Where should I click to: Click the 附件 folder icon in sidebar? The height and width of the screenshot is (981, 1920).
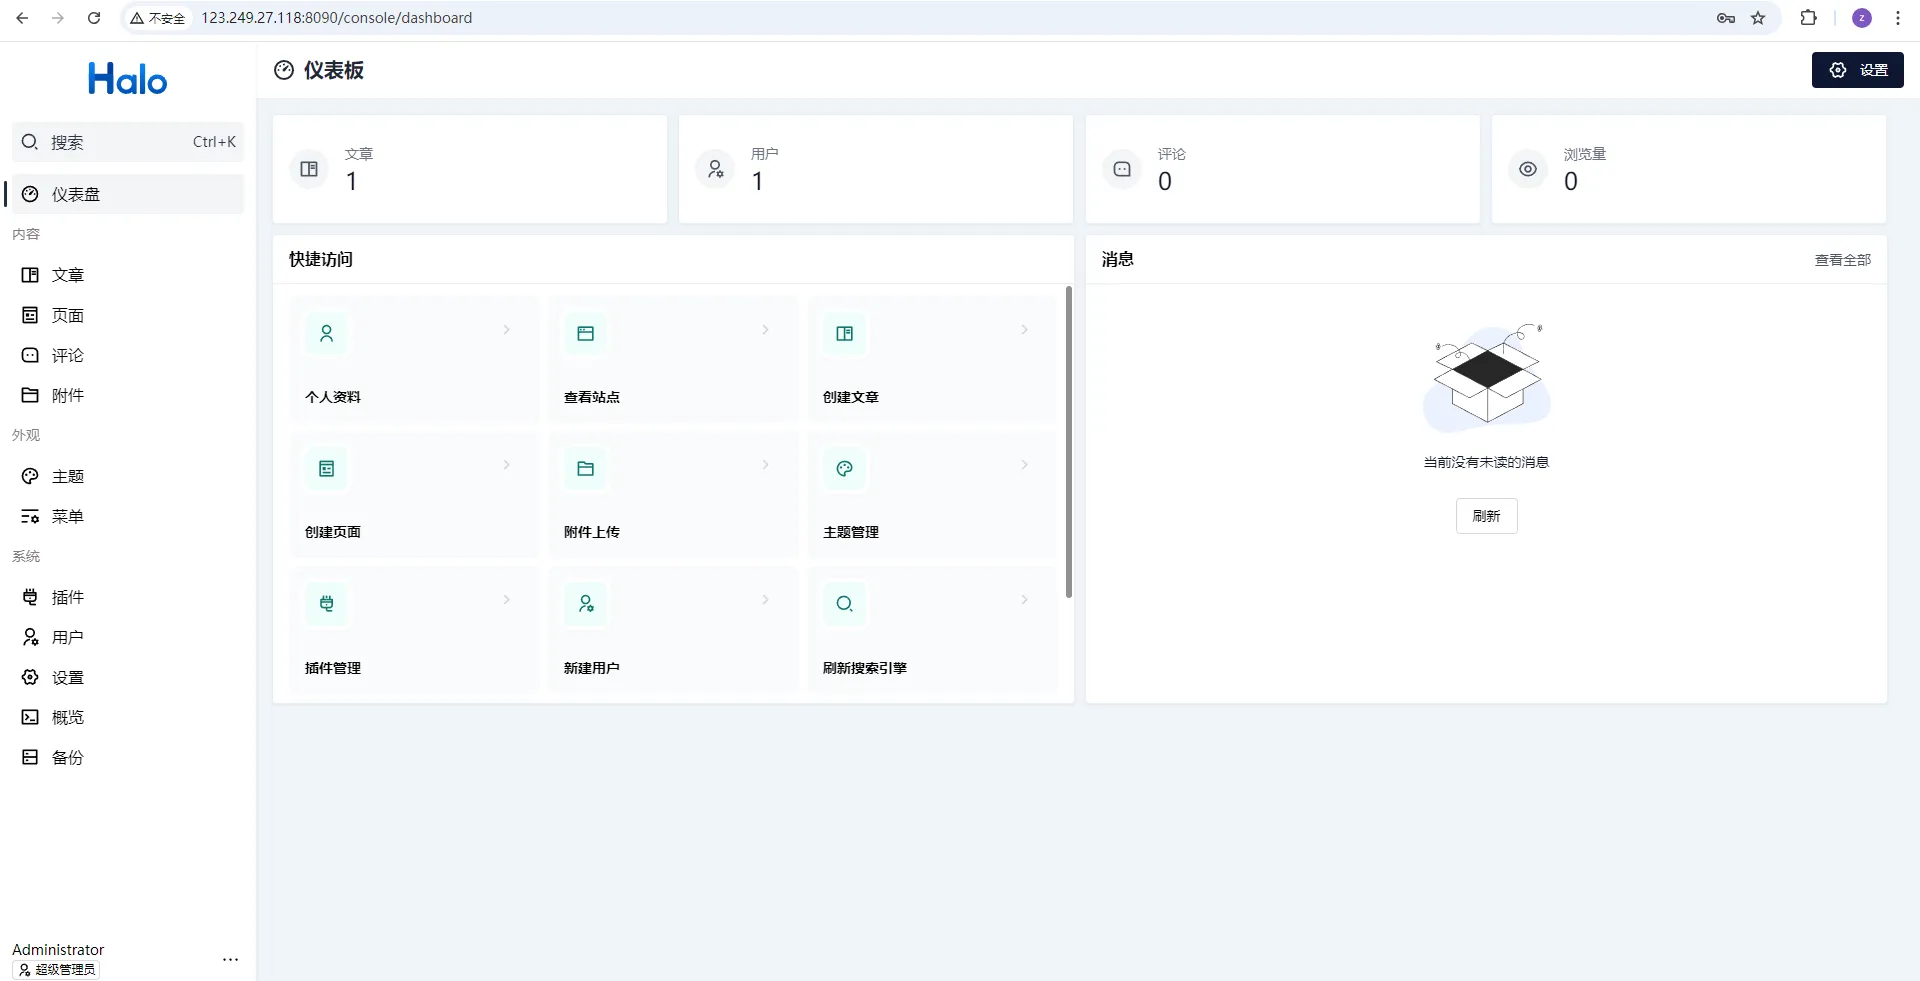30,395
